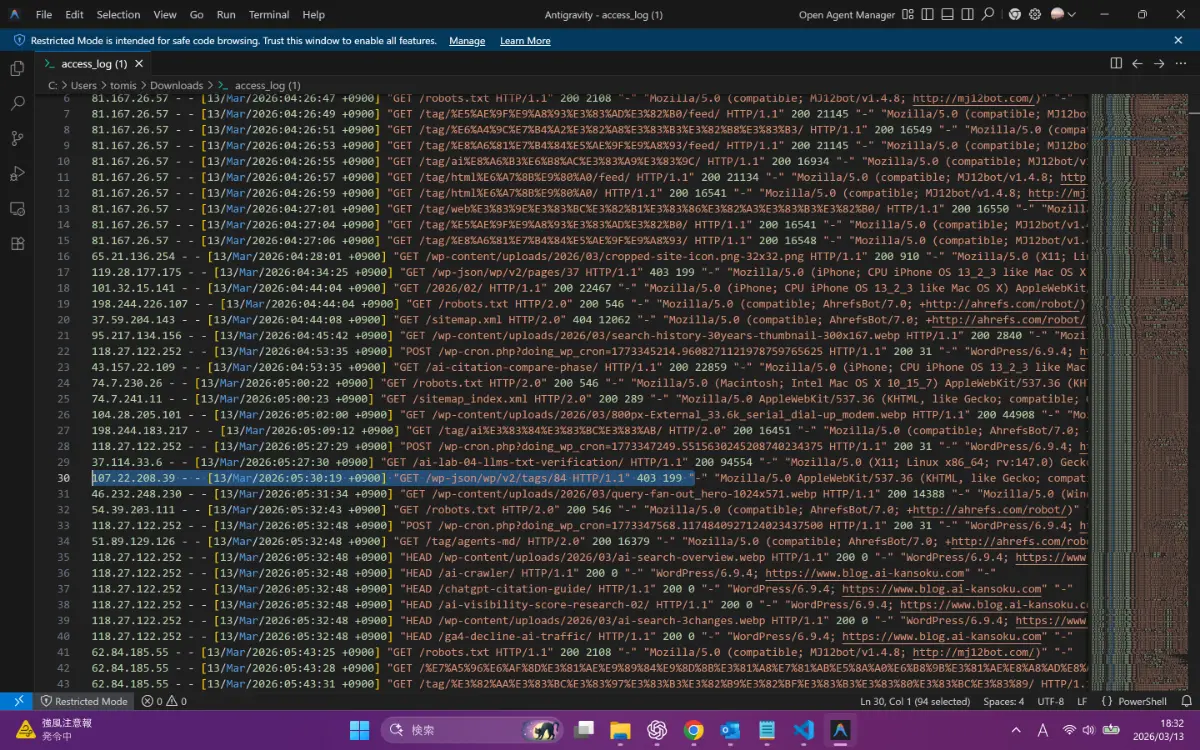Split the editor with the split icon
The image size is (1200, 750).
1117,62
